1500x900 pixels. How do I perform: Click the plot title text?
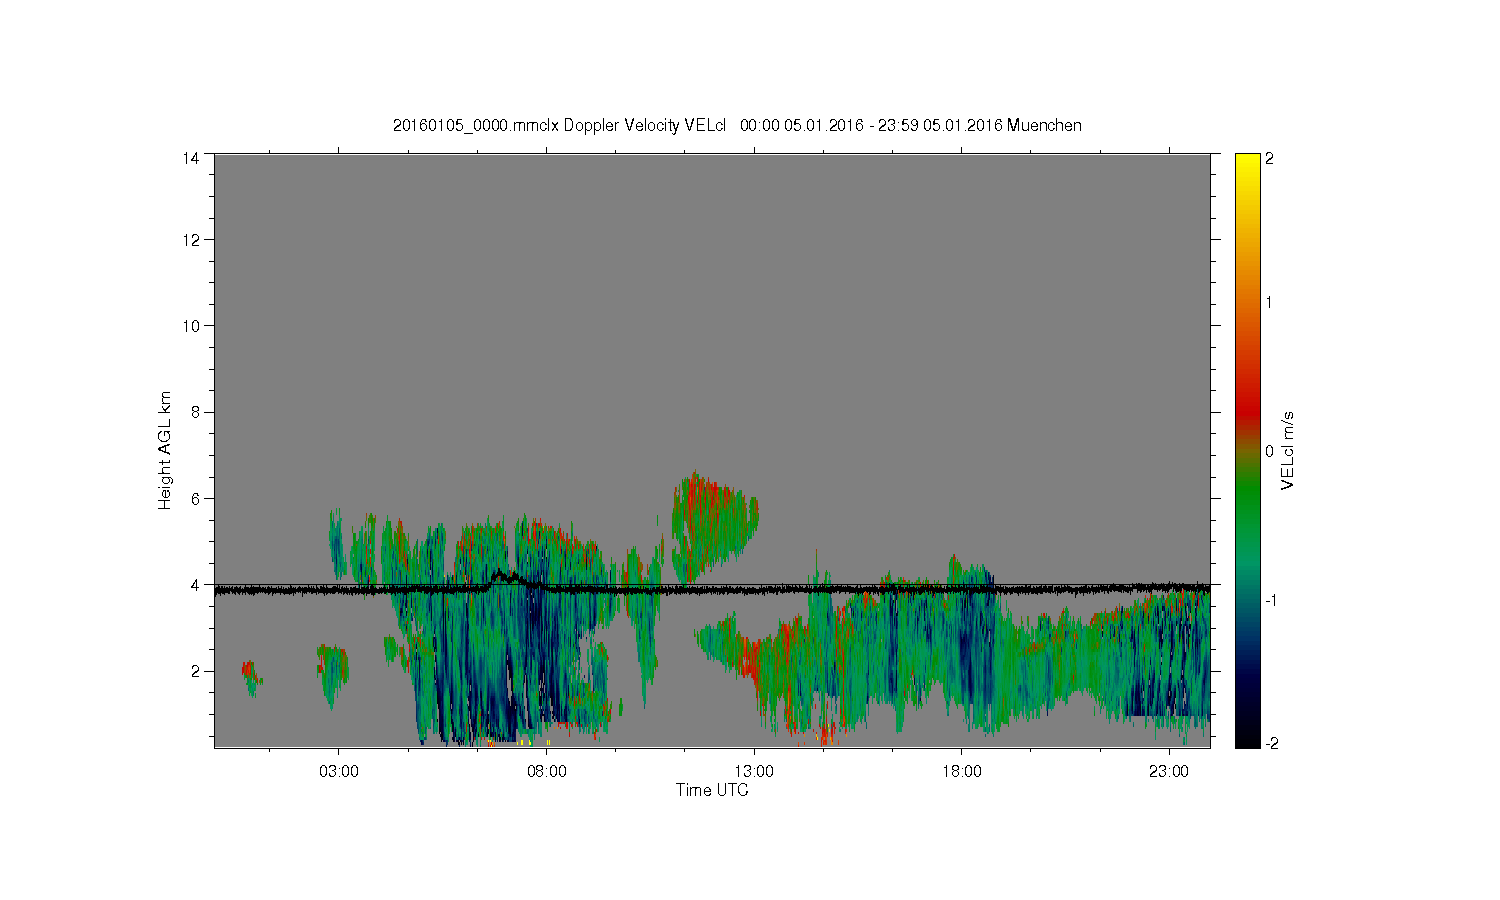coord(737,125)
